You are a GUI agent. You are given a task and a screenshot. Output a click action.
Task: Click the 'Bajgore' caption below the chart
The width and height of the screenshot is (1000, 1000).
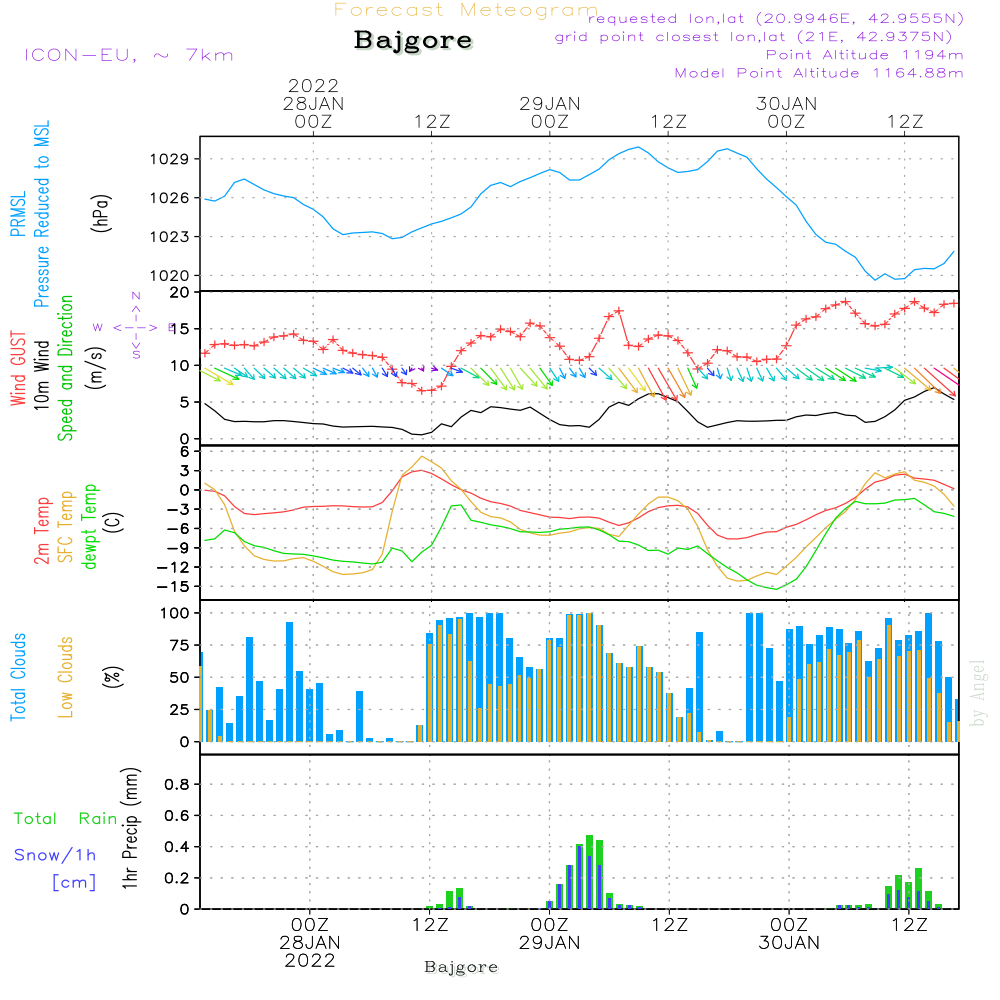[461, 967]
